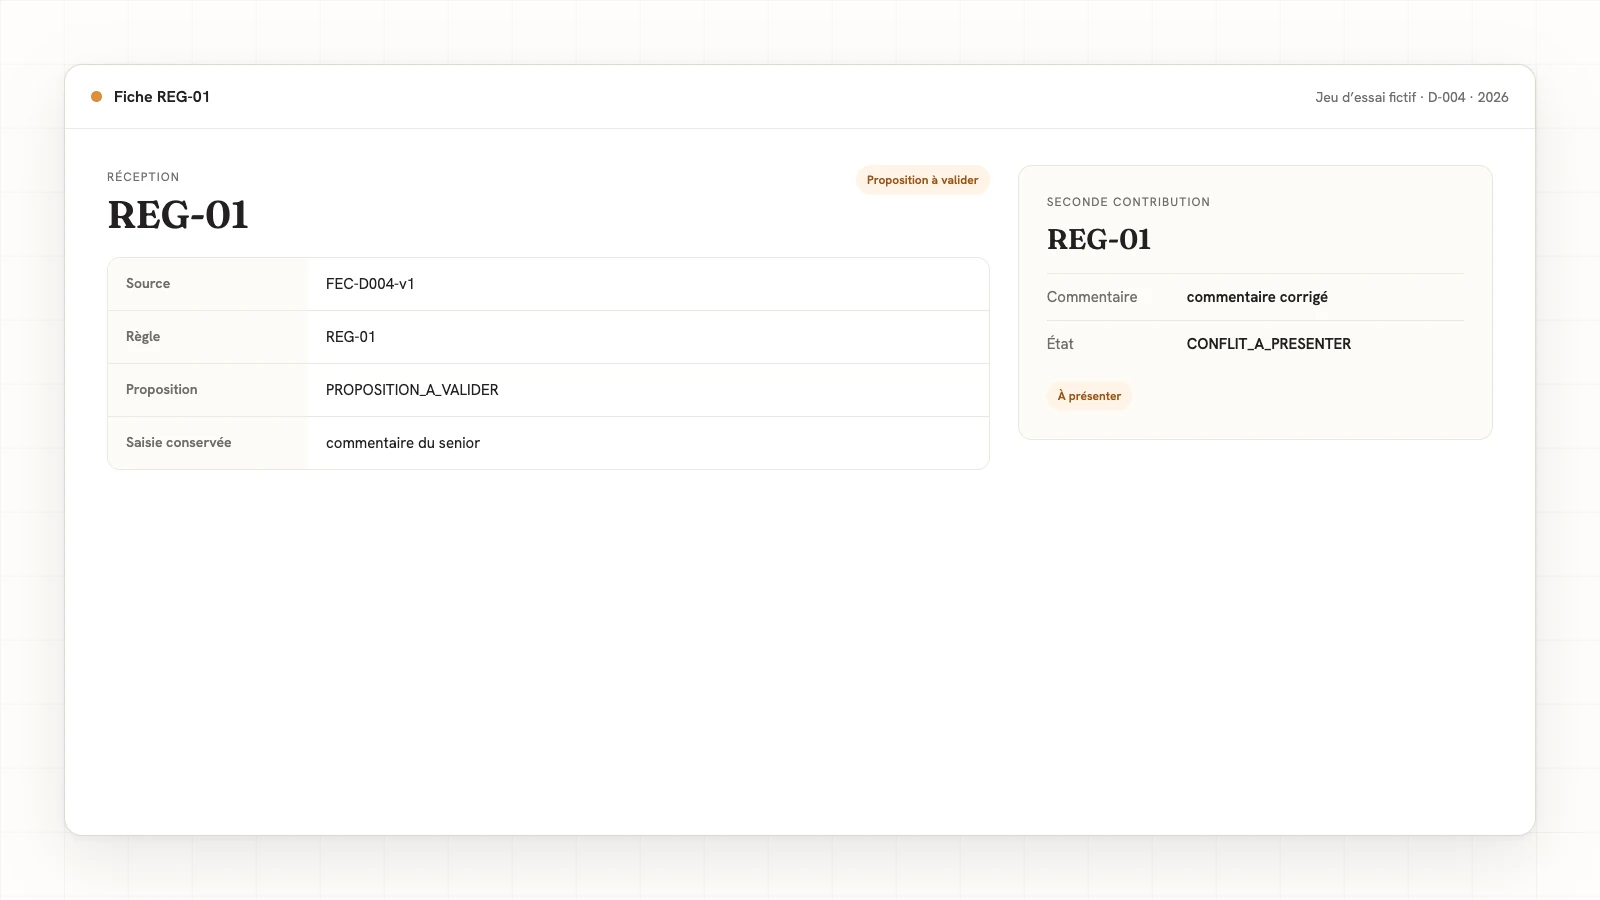Select the text 'commentaire du senior'
The height and width of the screenshot is (900, 1600).
403,443
